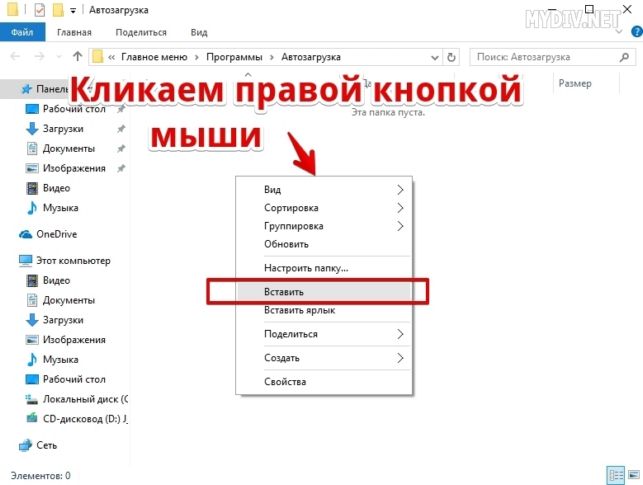This screenshot has height=485, width=643.
Task: Open Создать submenu in context menu
Action: [324, 358]
